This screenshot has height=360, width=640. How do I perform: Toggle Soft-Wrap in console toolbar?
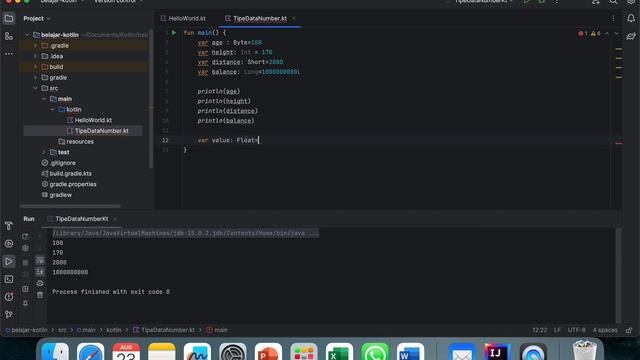40,260
